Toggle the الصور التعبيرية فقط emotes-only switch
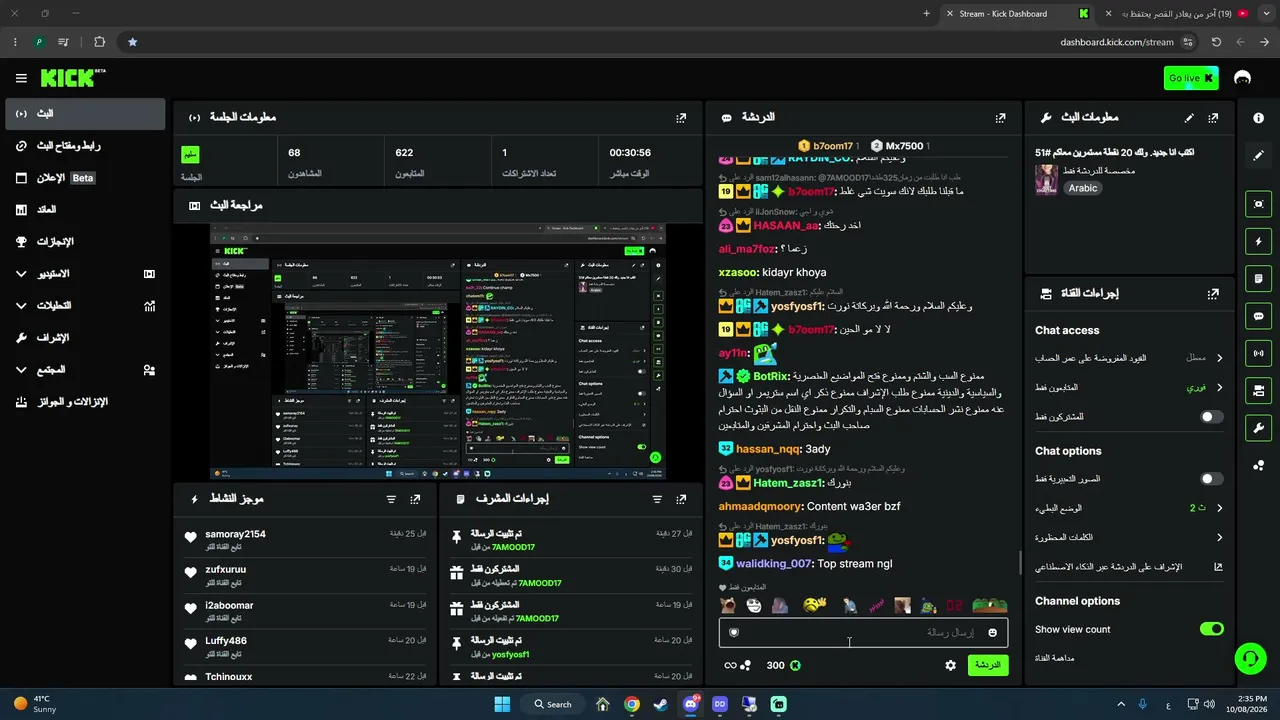Viewport: 1280px width, 720px height. [1212, 479]
